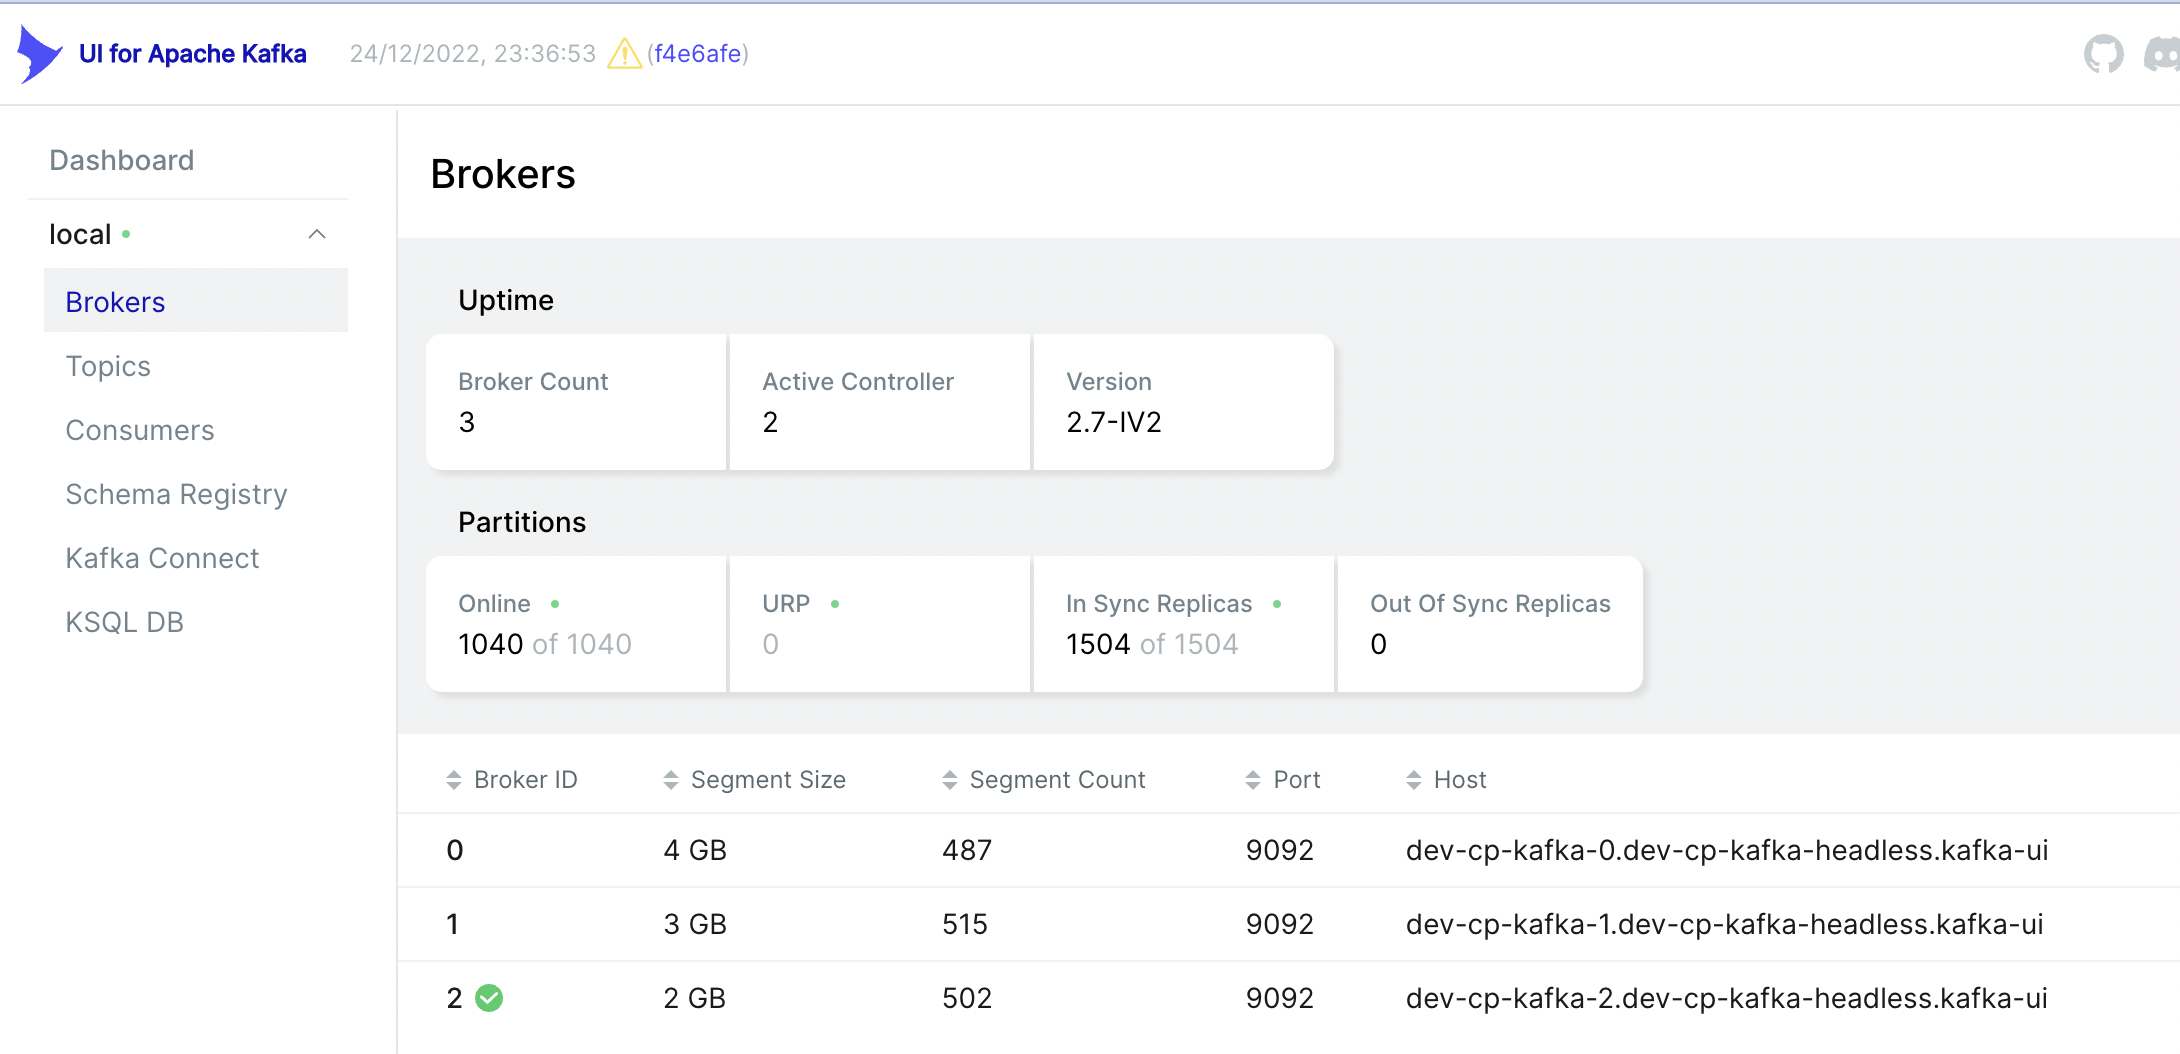Click port 9092 in broker 0 row

click(1280, 850)
